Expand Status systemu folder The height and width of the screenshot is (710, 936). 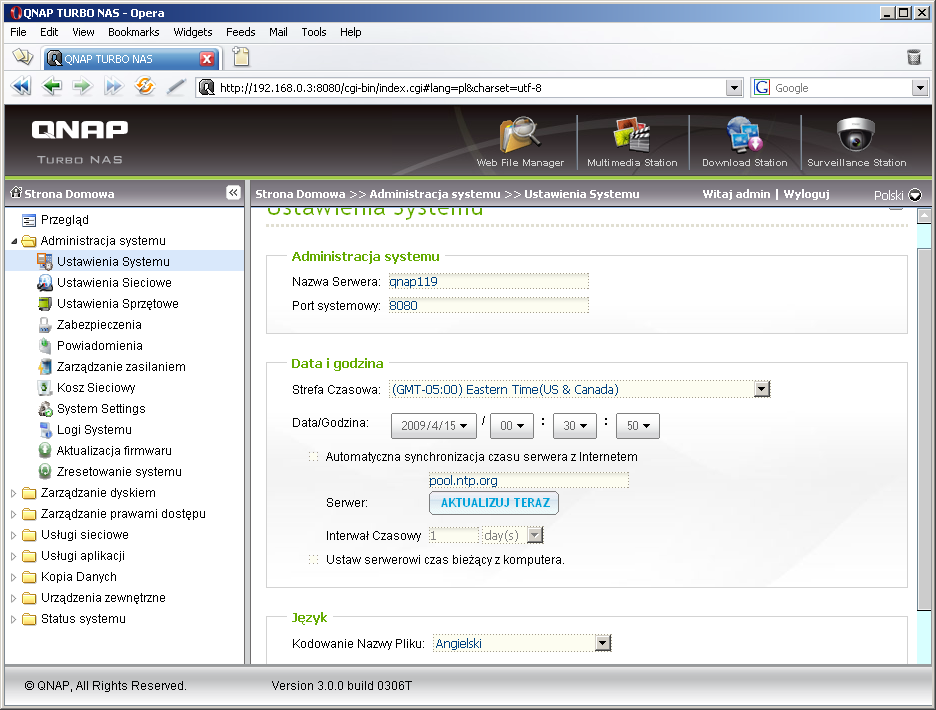14,619
